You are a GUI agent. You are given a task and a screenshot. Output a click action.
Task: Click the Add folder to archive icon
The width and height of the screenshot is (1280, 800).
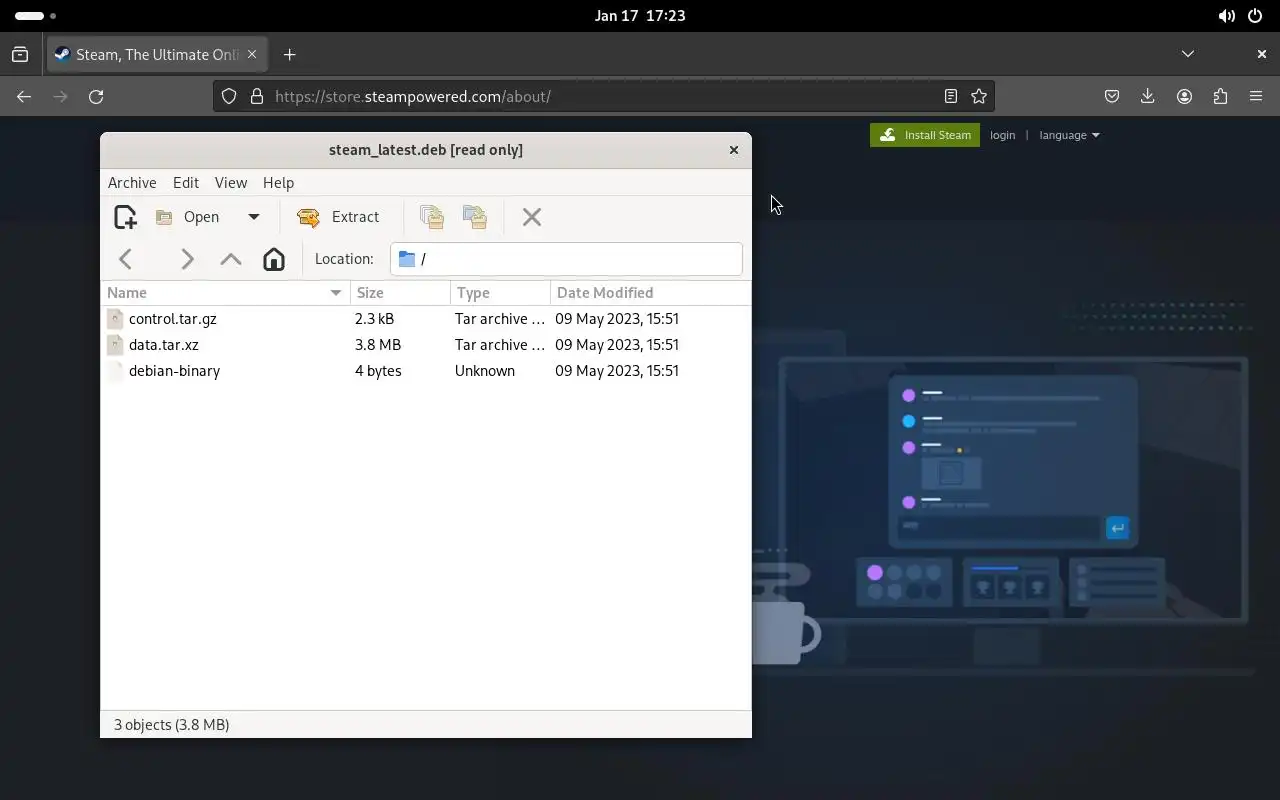pos(475,217)
